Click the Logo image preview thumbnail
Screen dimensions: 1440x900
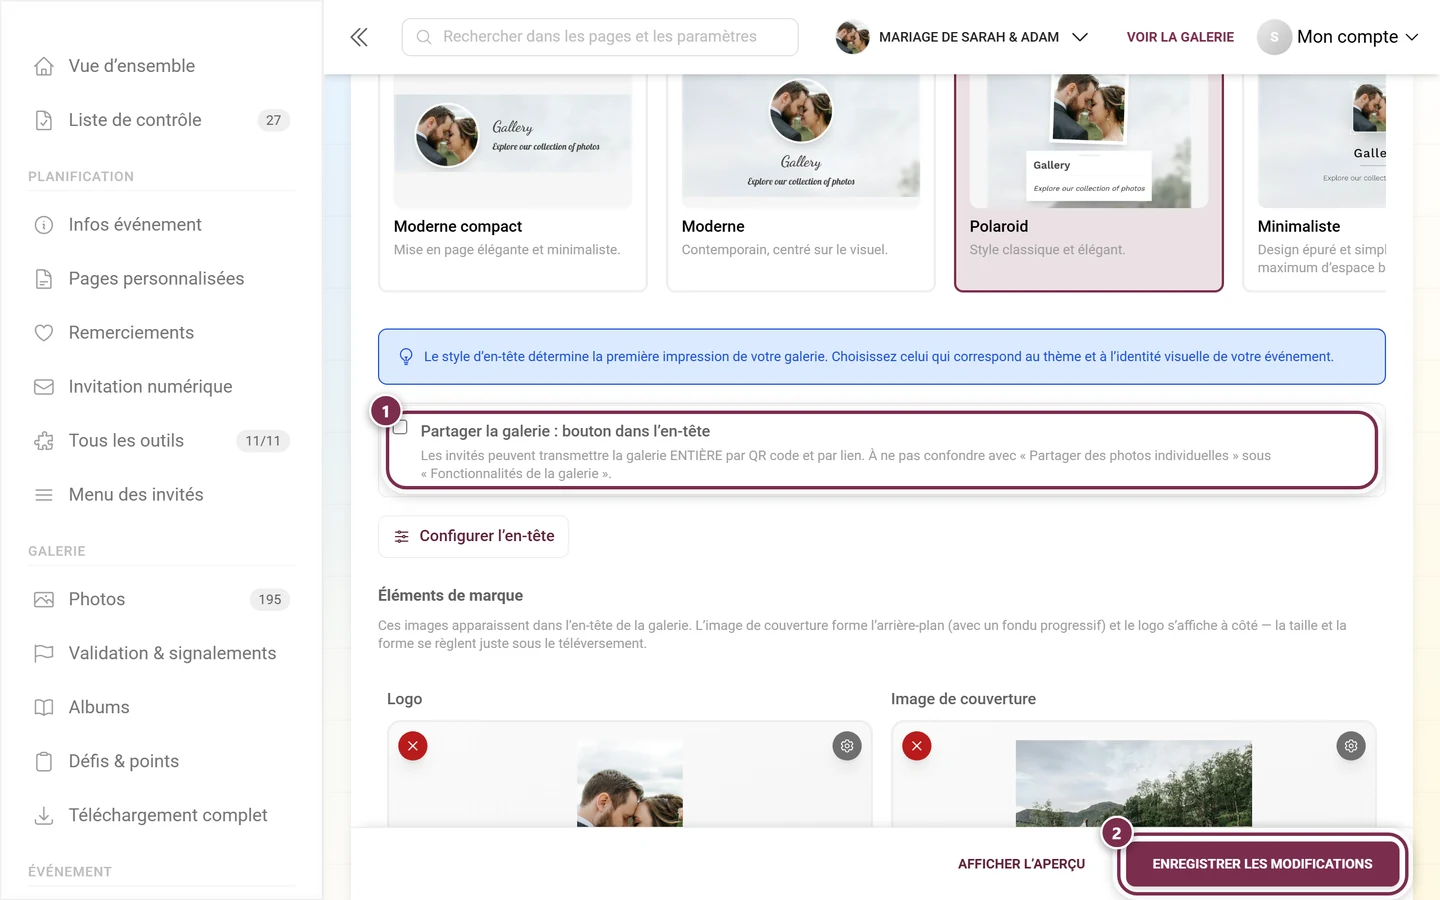[630, 784]
